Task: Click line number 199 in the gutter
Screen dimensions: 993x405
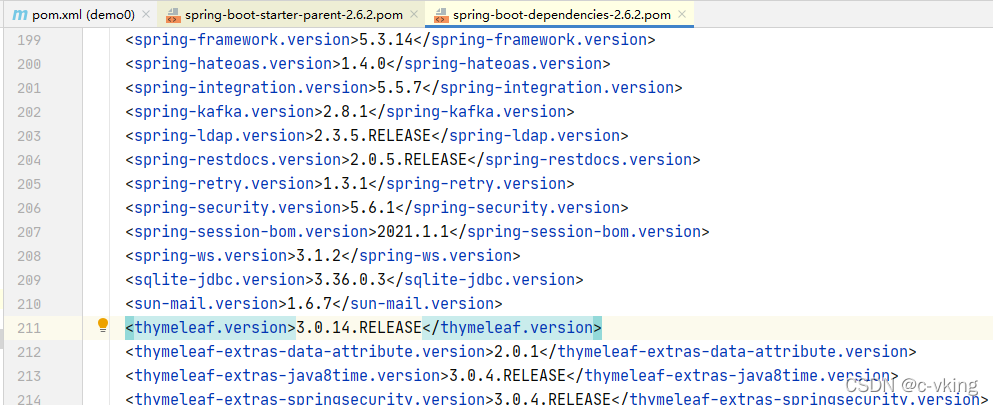Action: click(x=29, y=40)
